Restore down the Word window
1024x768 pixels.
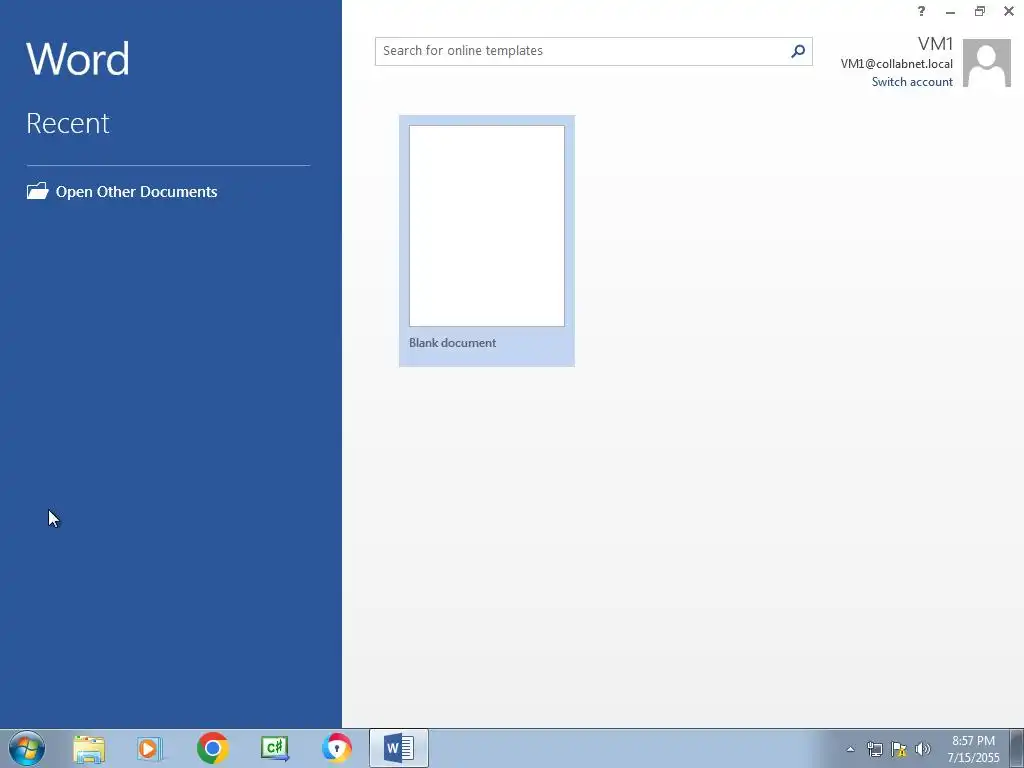tap(980, 11)
